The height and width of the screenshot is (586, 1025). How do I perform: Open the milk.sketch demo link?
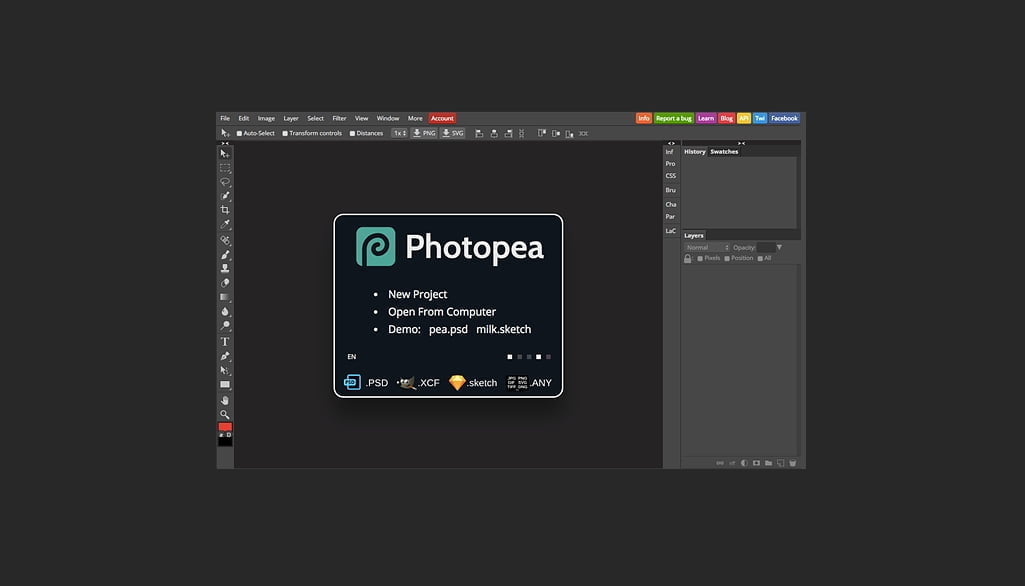click(x=503, y=330)
